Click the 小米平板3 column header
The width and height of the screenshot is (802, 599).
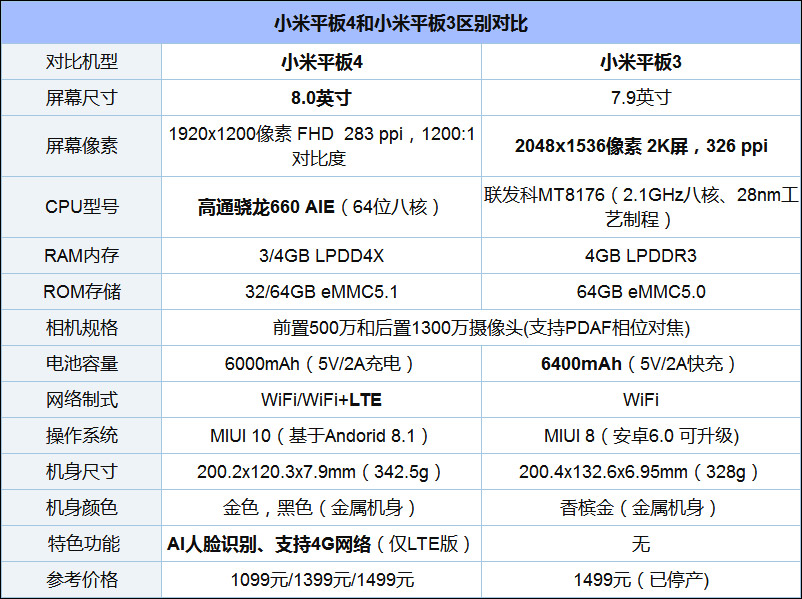point(641,62)
